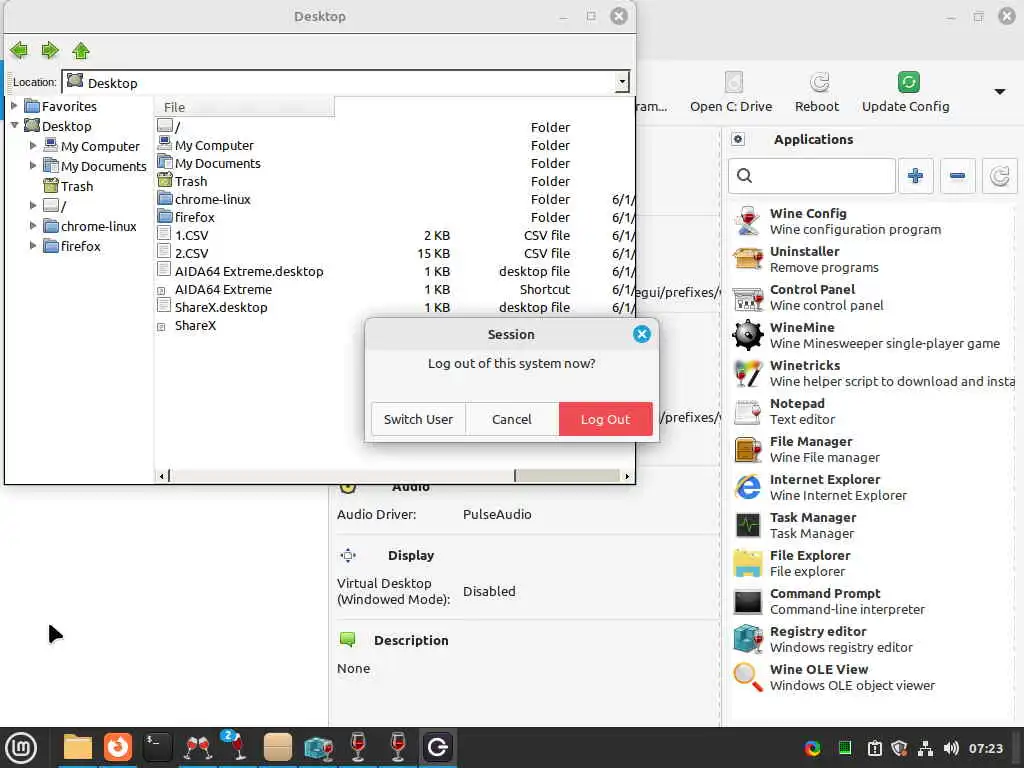Screen dimensions: 1024x768
Task: Go forward with the green right arrow
Action: pos(50,50)
